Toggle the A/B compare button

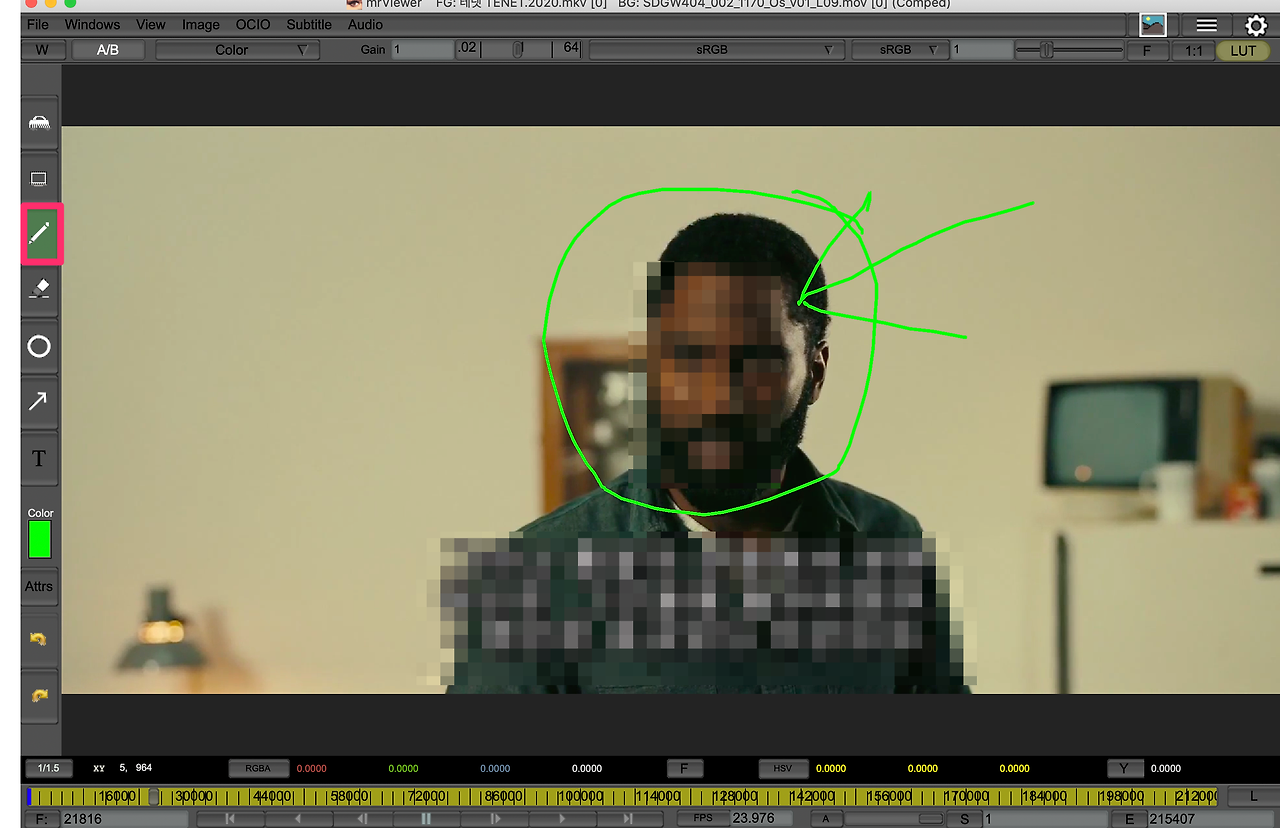pos(108,50)
